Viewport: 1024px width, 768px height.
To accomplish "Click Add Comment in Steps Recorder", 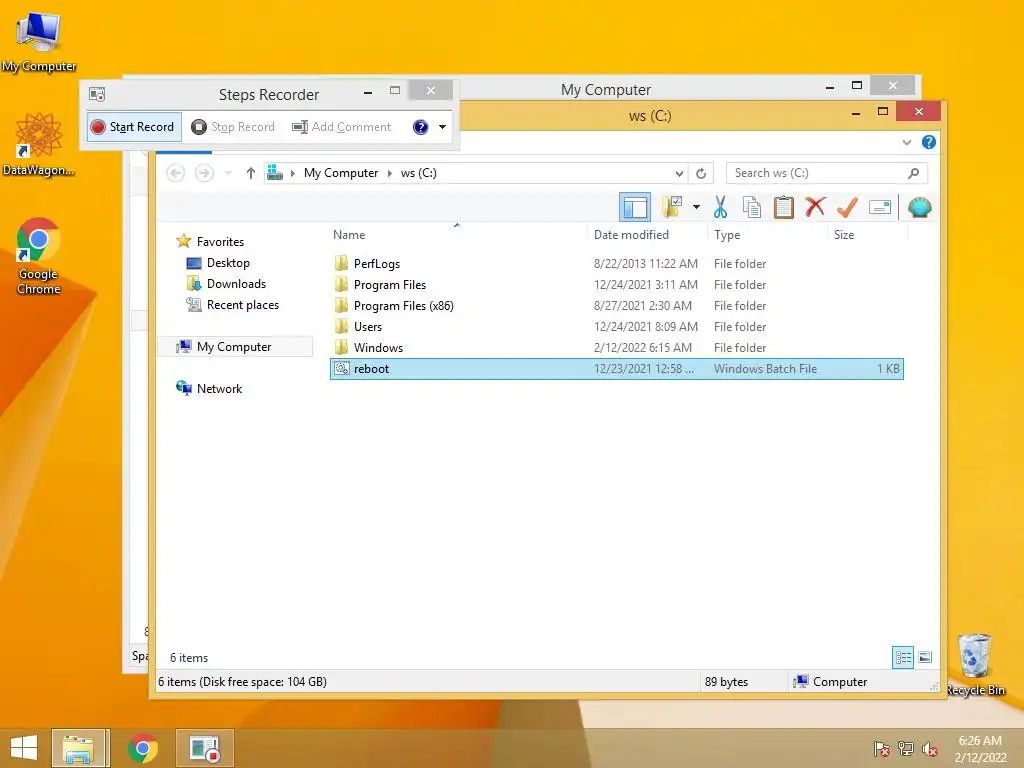I will [342, 127].
